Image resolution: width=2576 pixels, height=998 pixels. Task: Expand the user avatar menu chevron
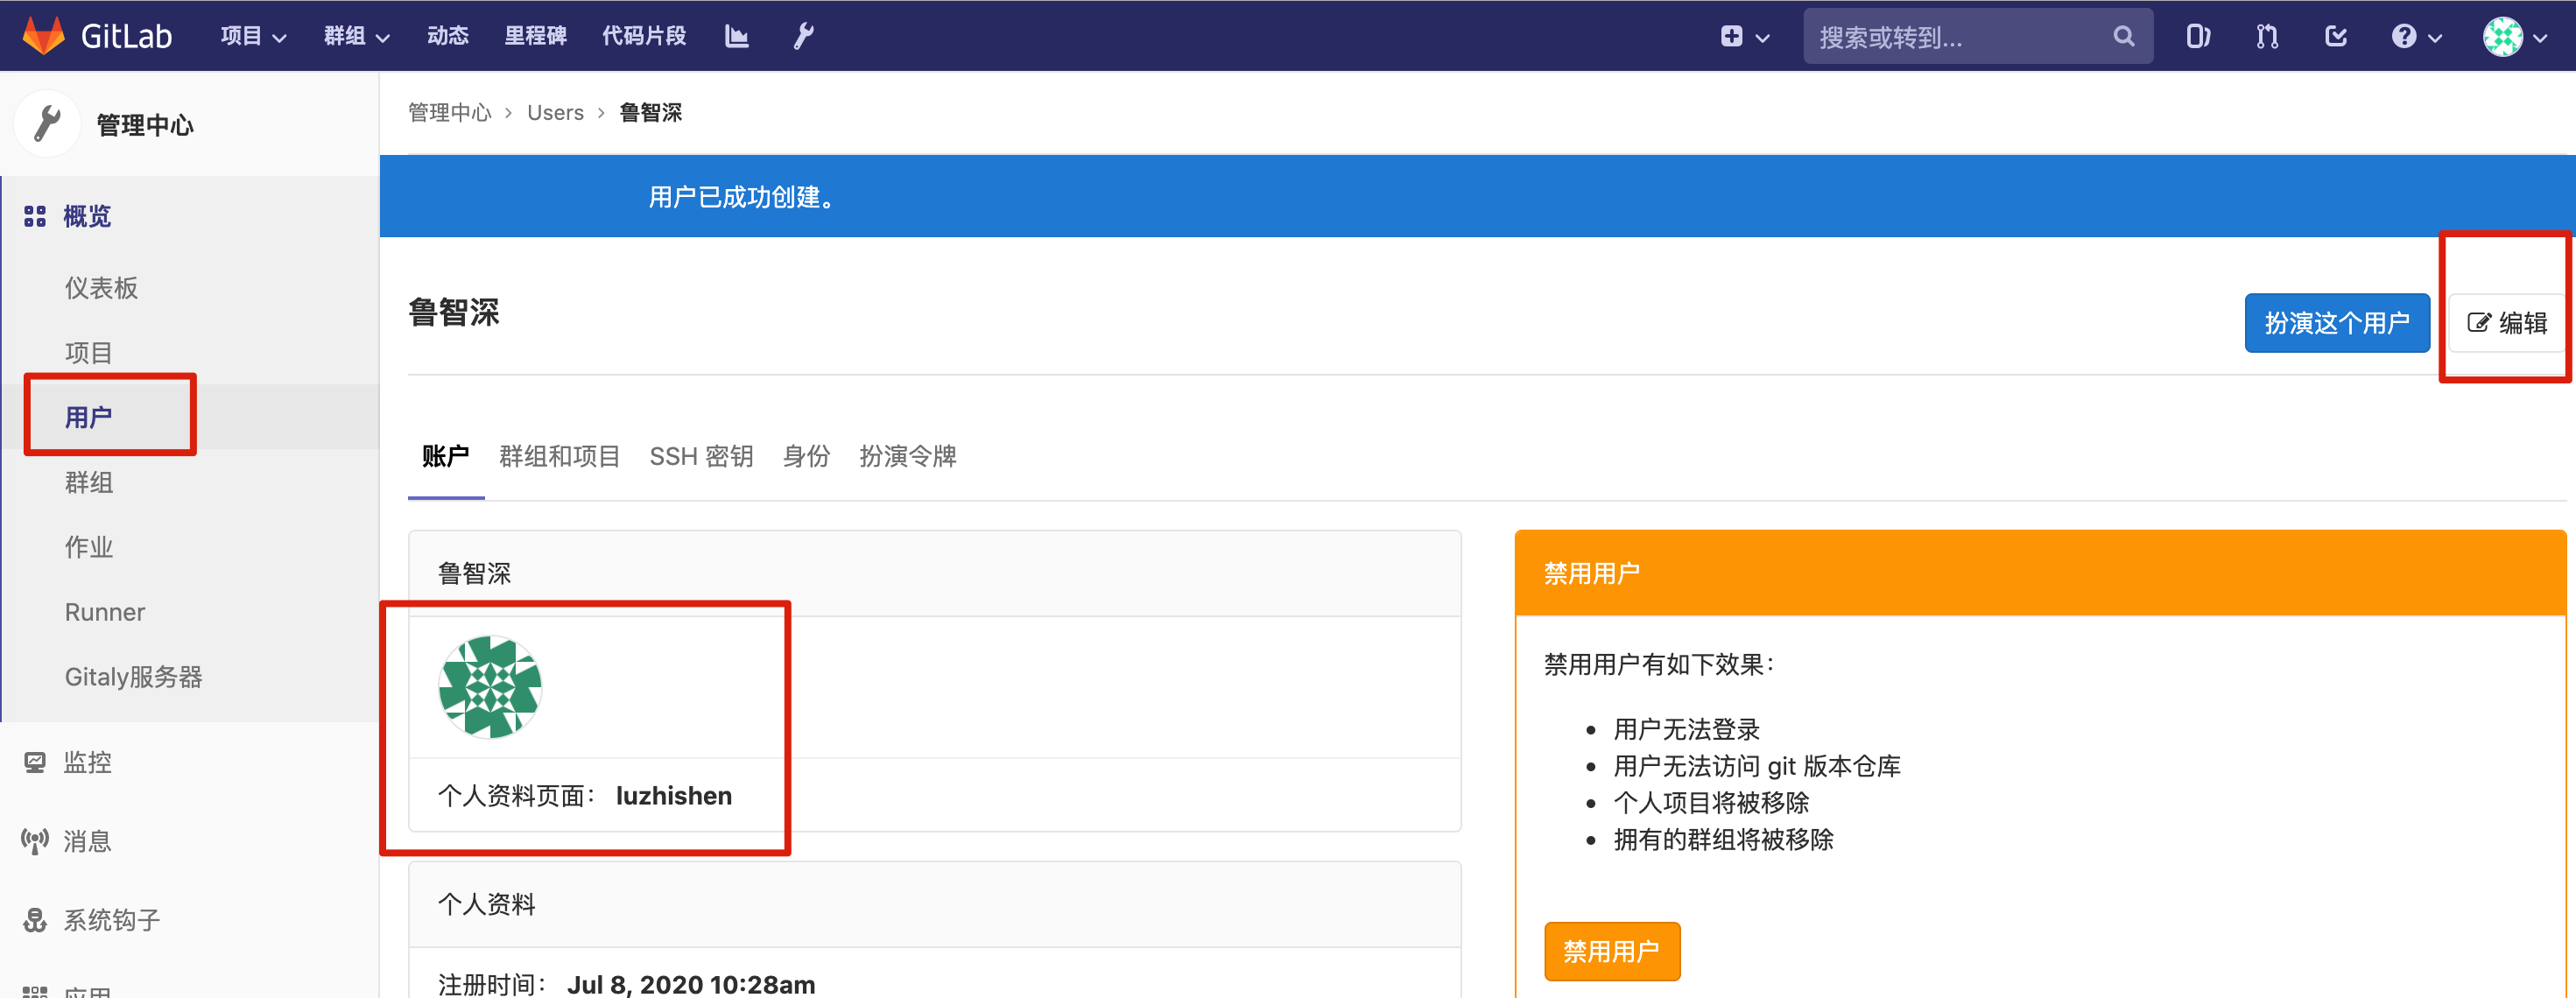coord(2540,38)
